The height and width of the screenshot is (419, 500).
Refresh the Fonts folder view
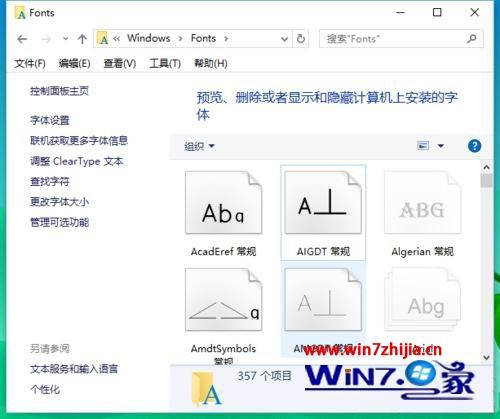pyautogui.click(x=301, y=39)
